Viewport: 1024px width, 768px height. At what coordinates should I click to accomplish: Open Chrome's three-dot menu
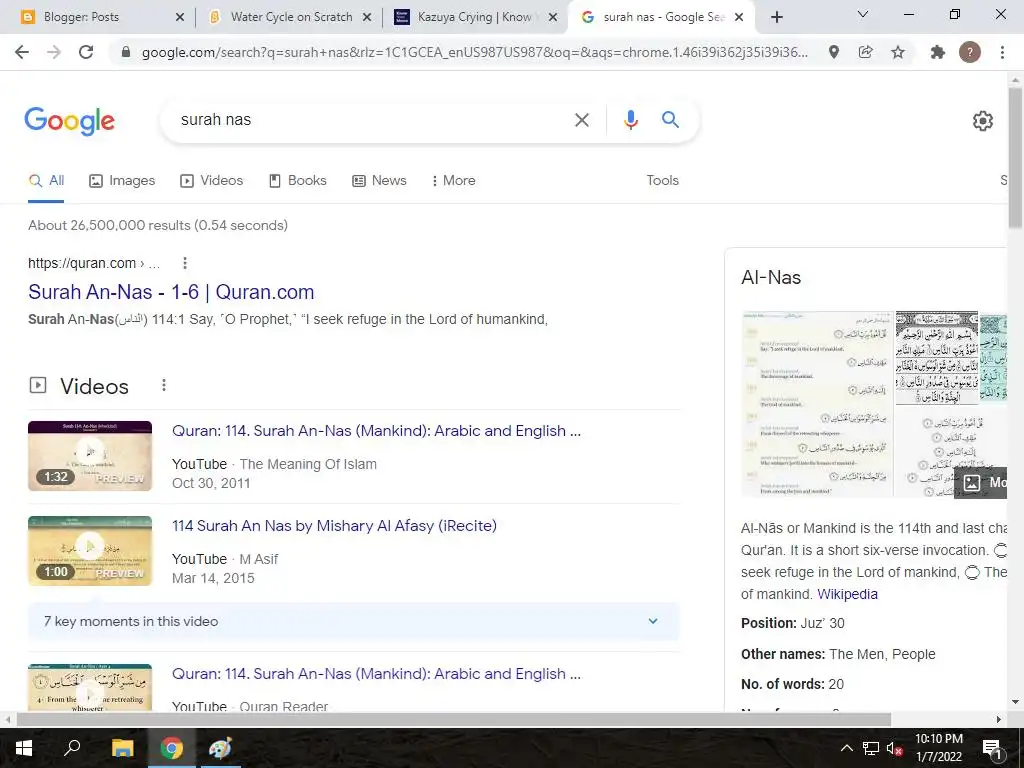pyautogui.click(x=1002, y=52)
